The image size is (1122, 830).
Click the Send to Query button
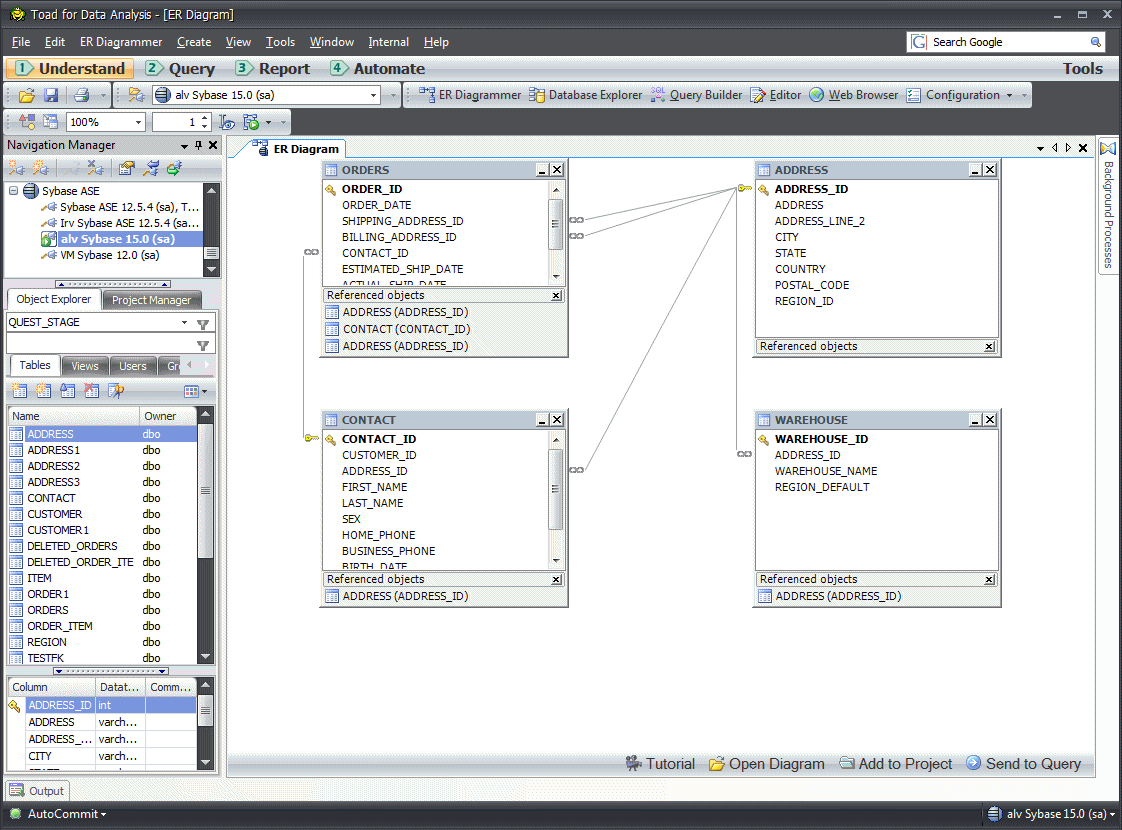pyautogui.click(x=1024, y=764)
